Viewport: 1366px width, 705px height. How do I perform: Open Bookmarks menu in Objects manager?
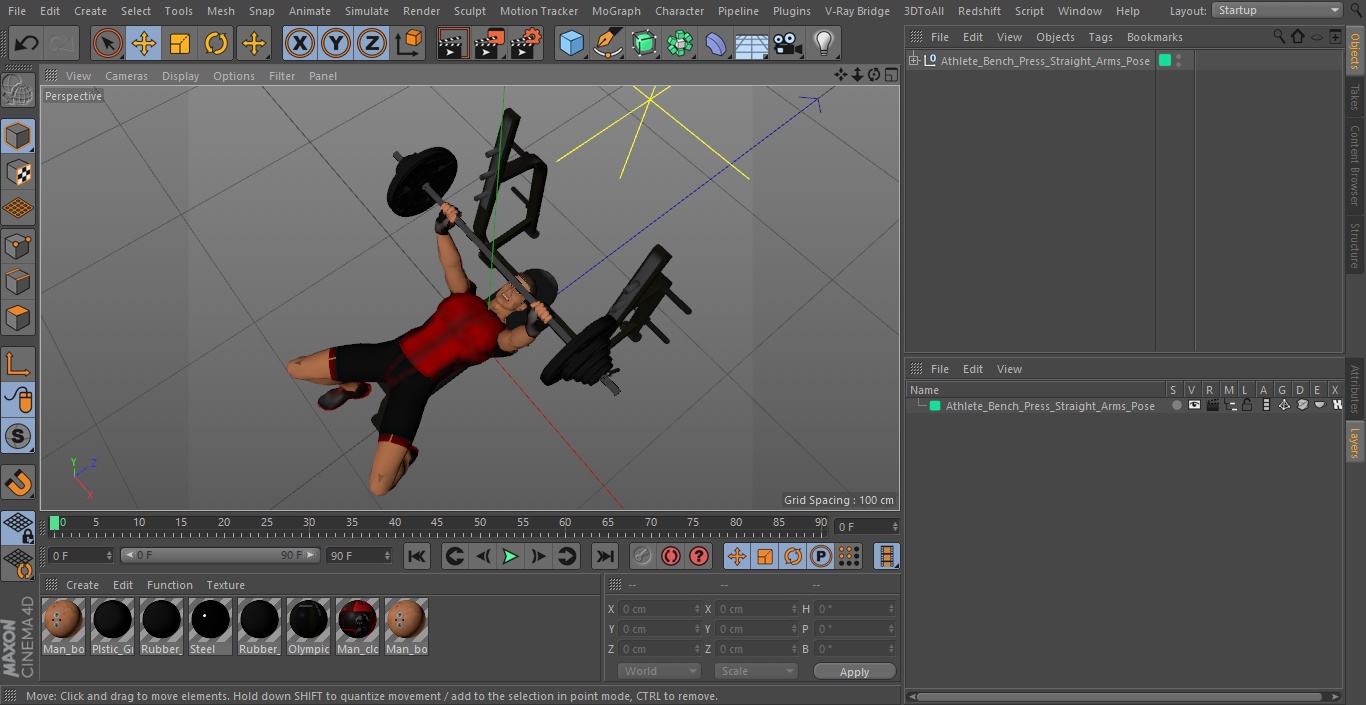click(1154, 37)
